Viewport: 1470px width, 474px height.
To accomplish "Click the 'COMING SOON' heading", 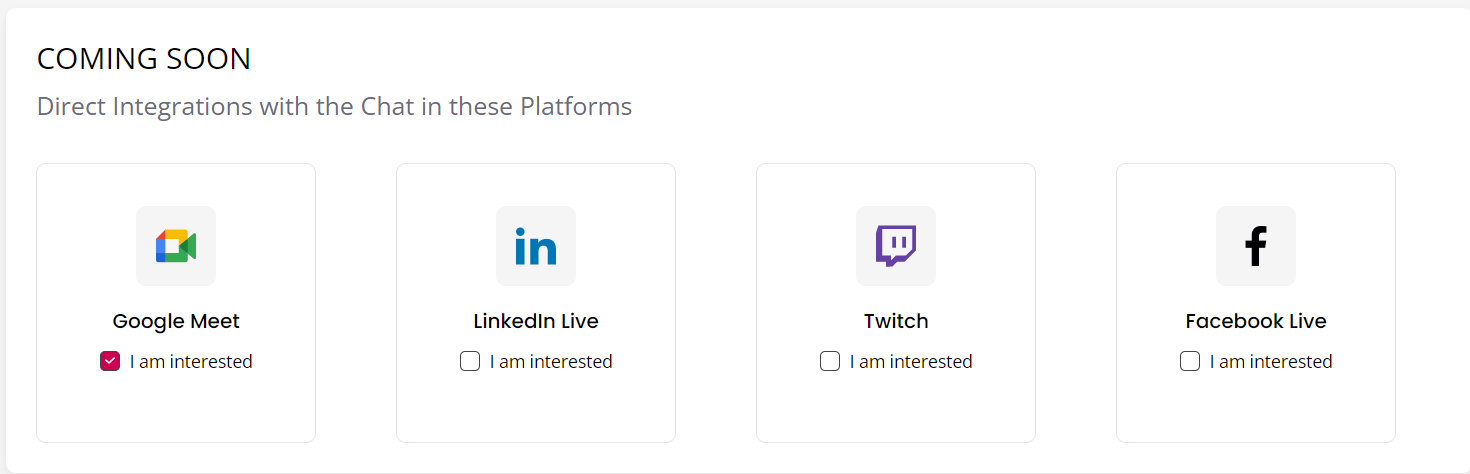I will coord(144,59).
